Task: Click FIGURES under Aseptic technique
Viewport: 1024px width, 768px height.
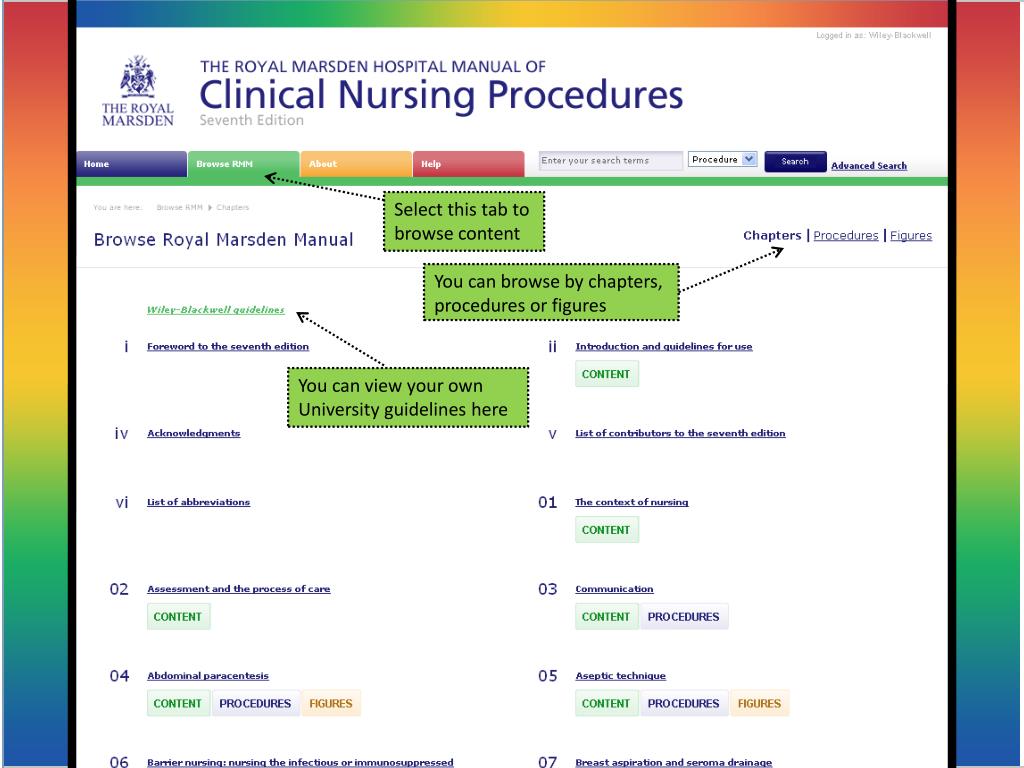Action: click(x=759, y=703)
